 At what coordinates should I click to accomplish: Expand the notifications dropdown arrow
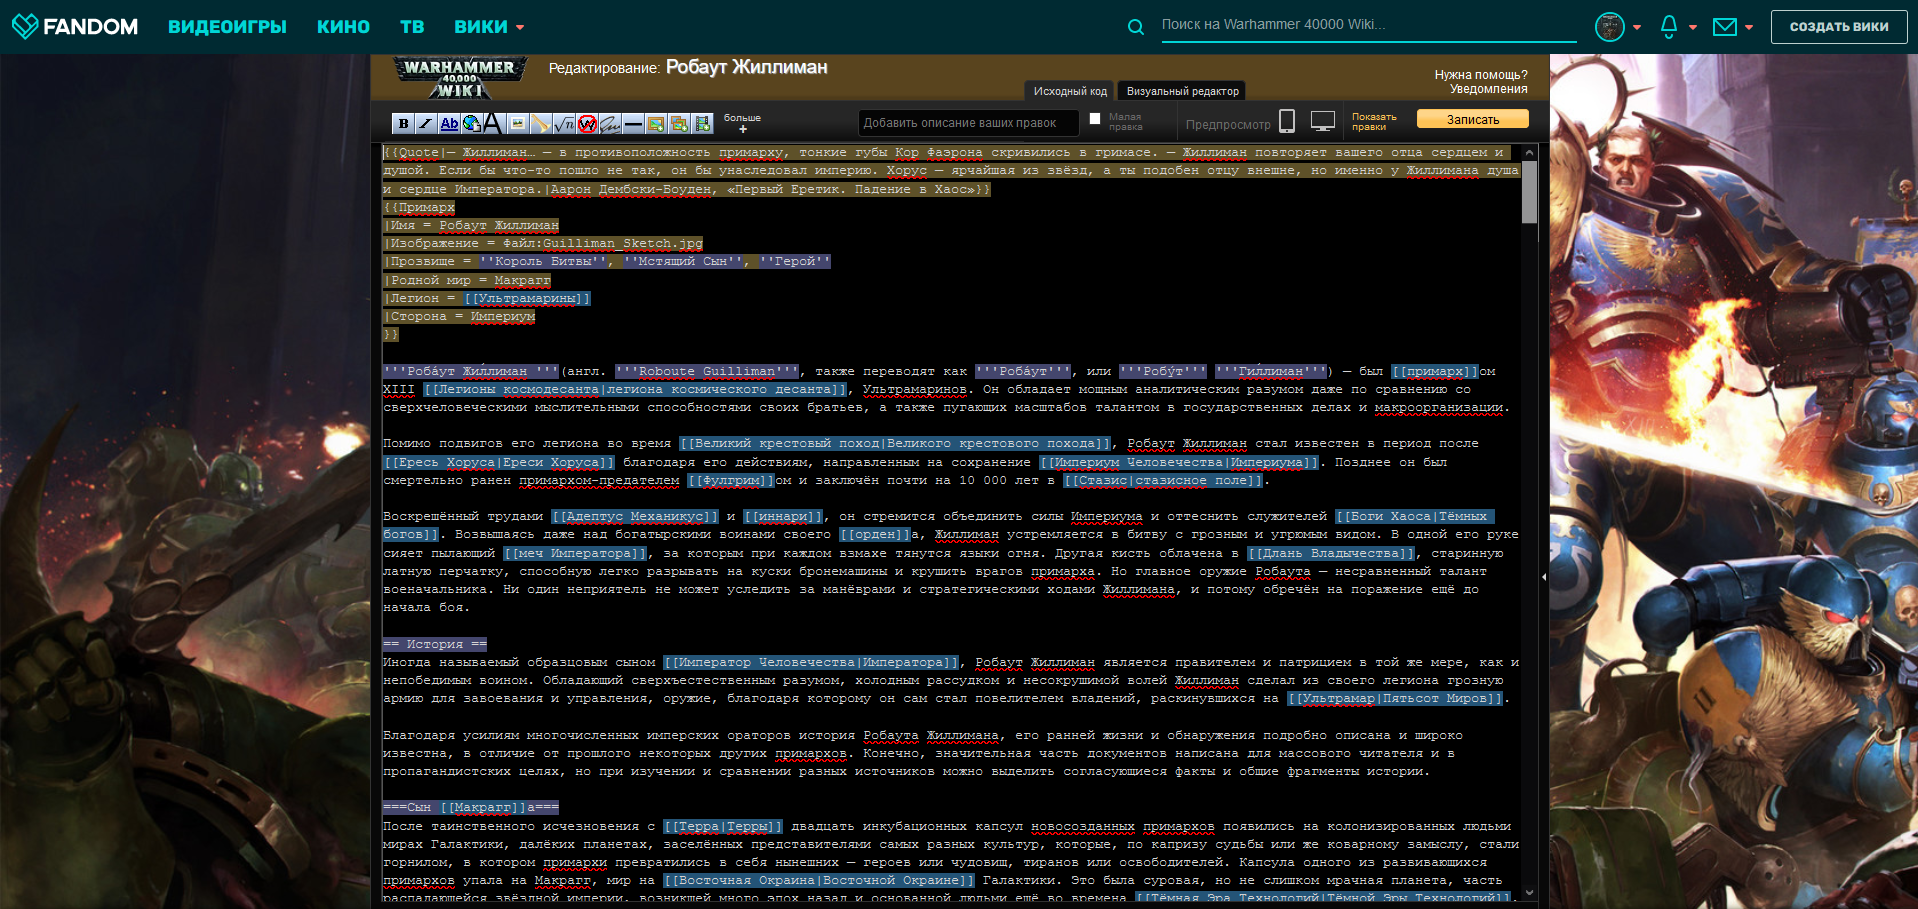pos(1693,28)
